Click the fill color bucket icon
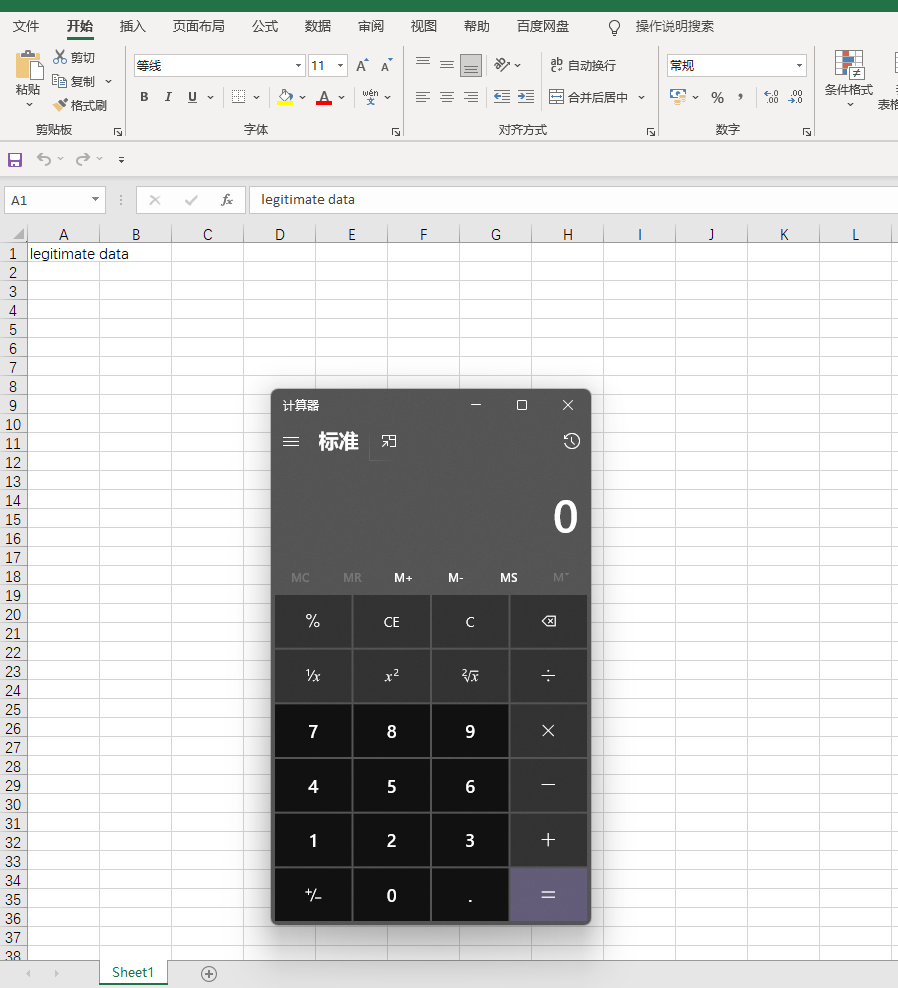The height and width of the screenshot is (988, 898). click(285, 97)
